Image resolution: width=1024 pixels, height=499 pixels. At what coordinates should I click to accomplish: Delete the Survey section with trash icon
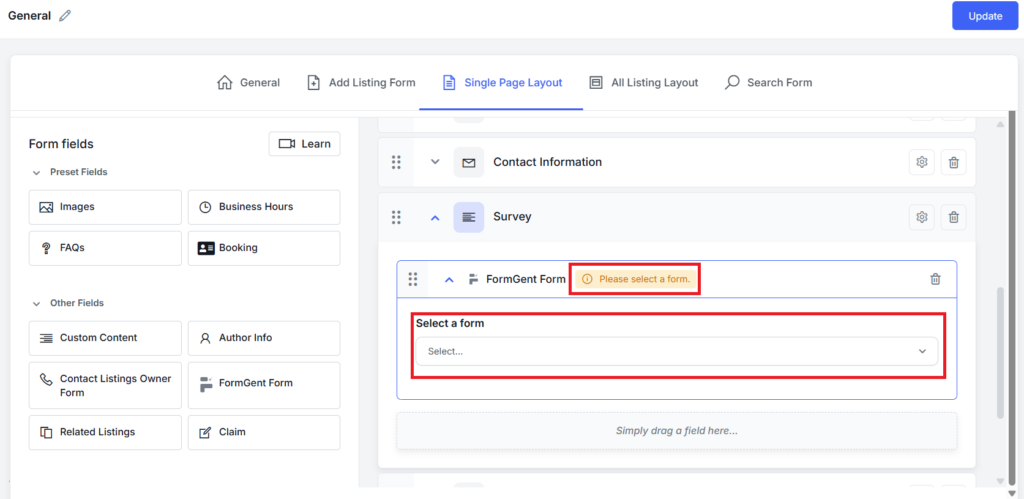[x=954, y=217]
